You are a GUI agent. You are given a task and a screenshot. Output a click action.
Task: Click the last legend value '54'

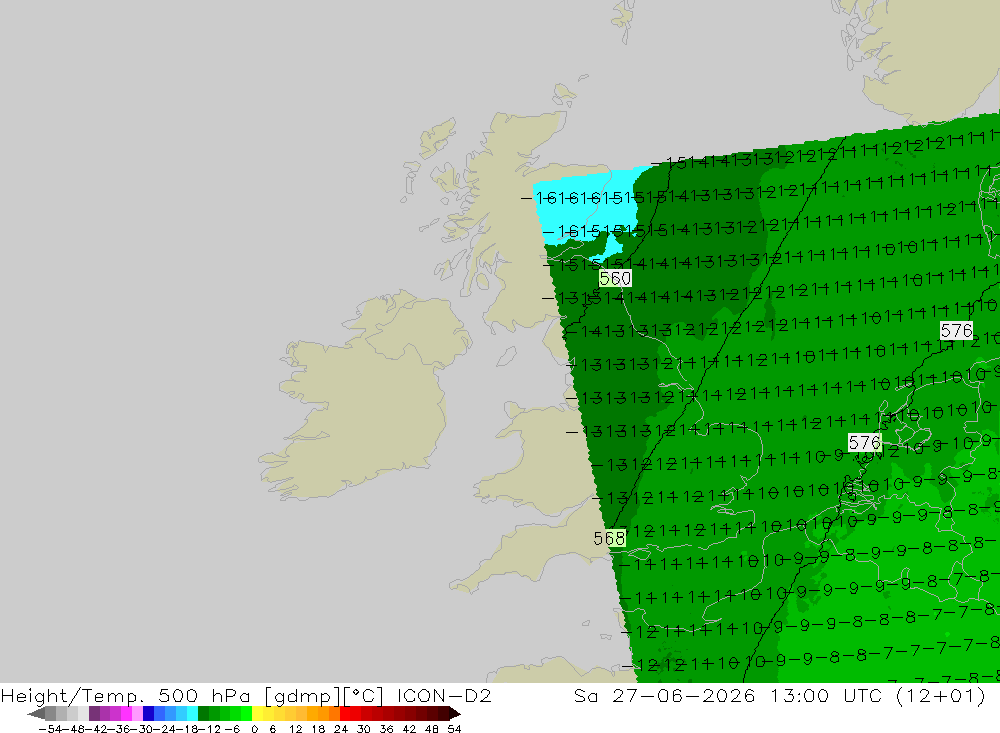454,729
